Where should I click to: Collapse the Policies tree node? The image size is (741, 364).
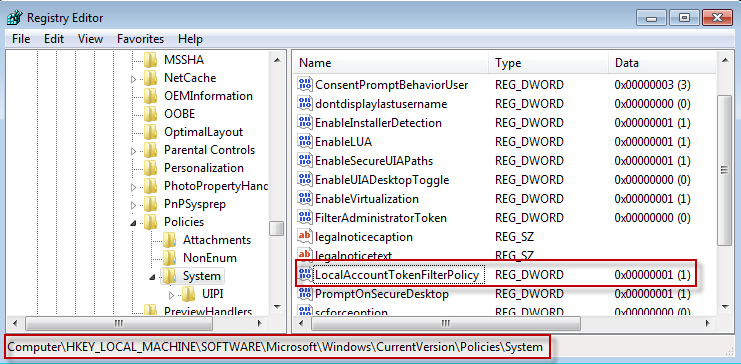click(134, 223)
